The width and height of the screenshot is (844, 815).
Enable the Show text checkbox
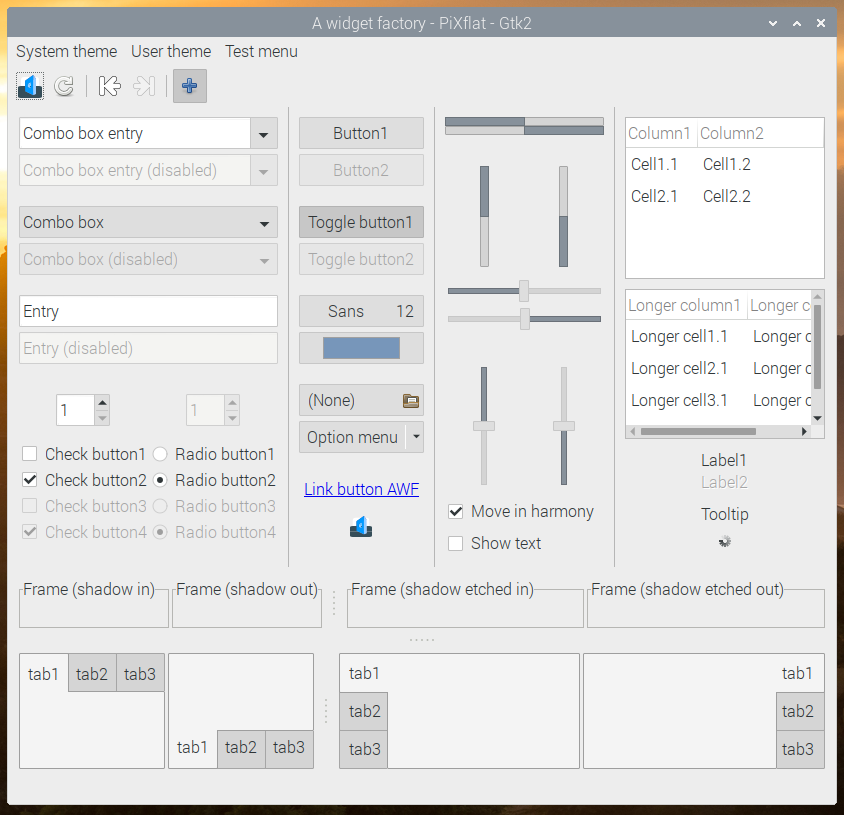coord(456,543)
